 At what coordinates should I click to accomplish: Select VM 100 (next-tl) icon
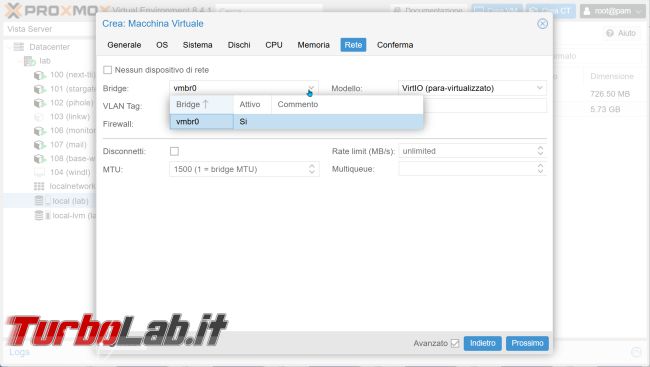coord(40,75)
